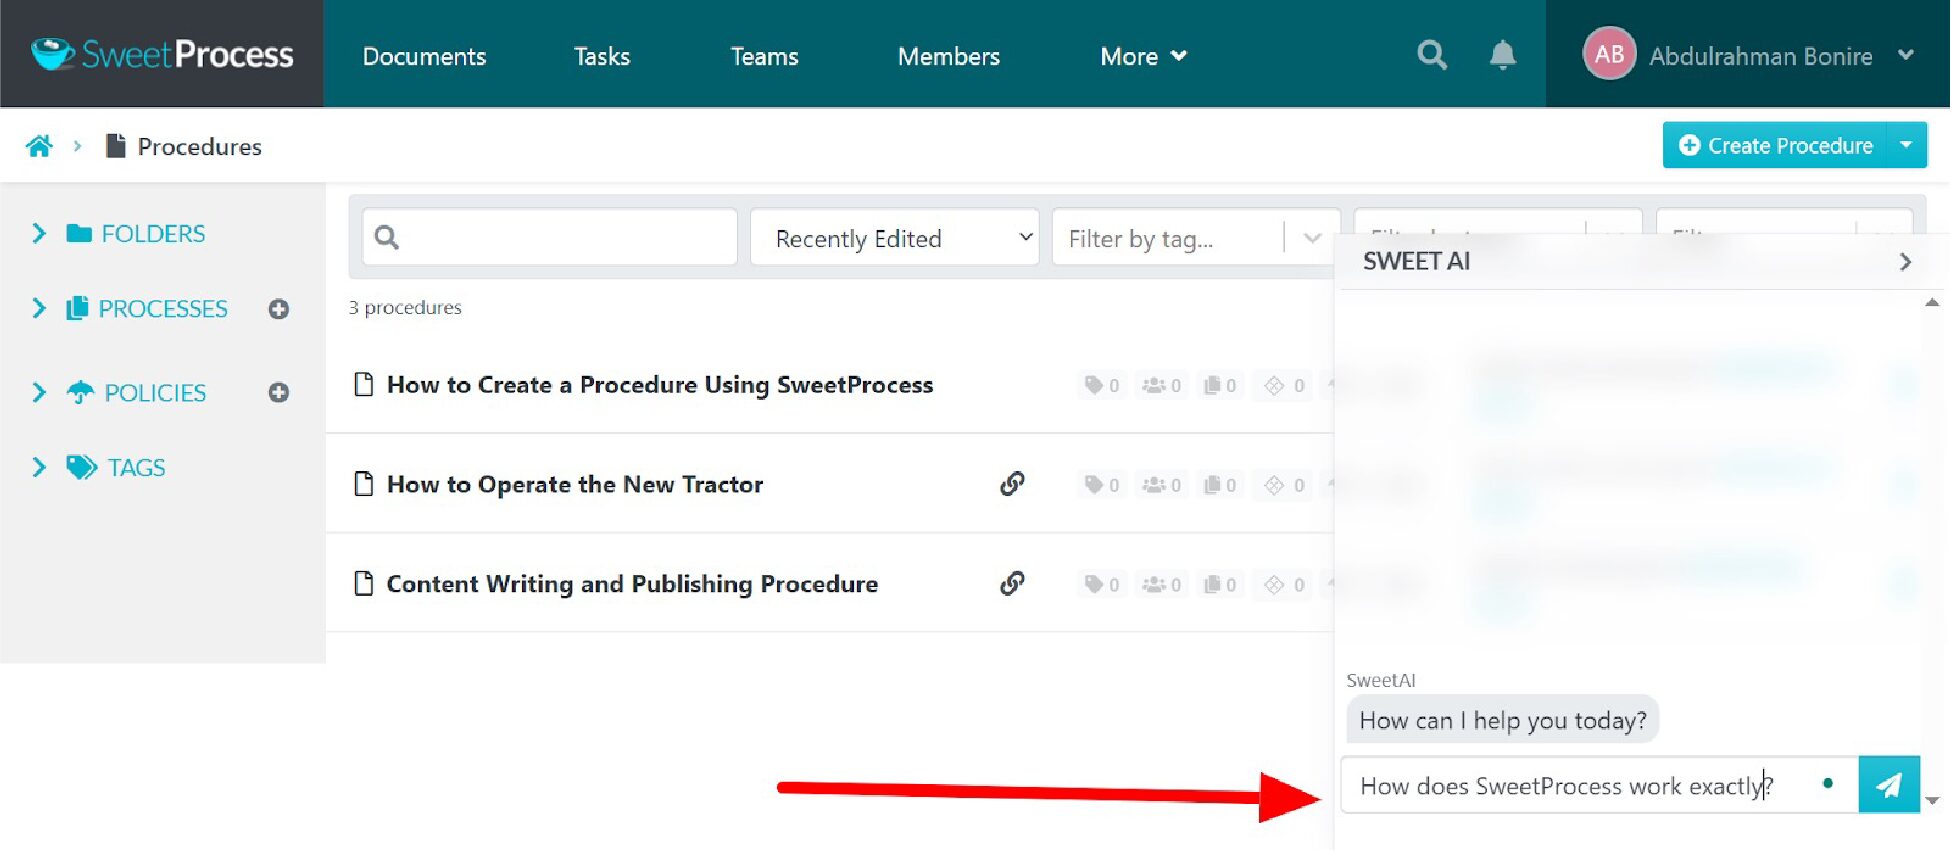Image resolution: width=1953 pixels, height=853 pixels.
Task: Click Sweet AI chat scrollbar down arrow
Action: coord(1932,800)
